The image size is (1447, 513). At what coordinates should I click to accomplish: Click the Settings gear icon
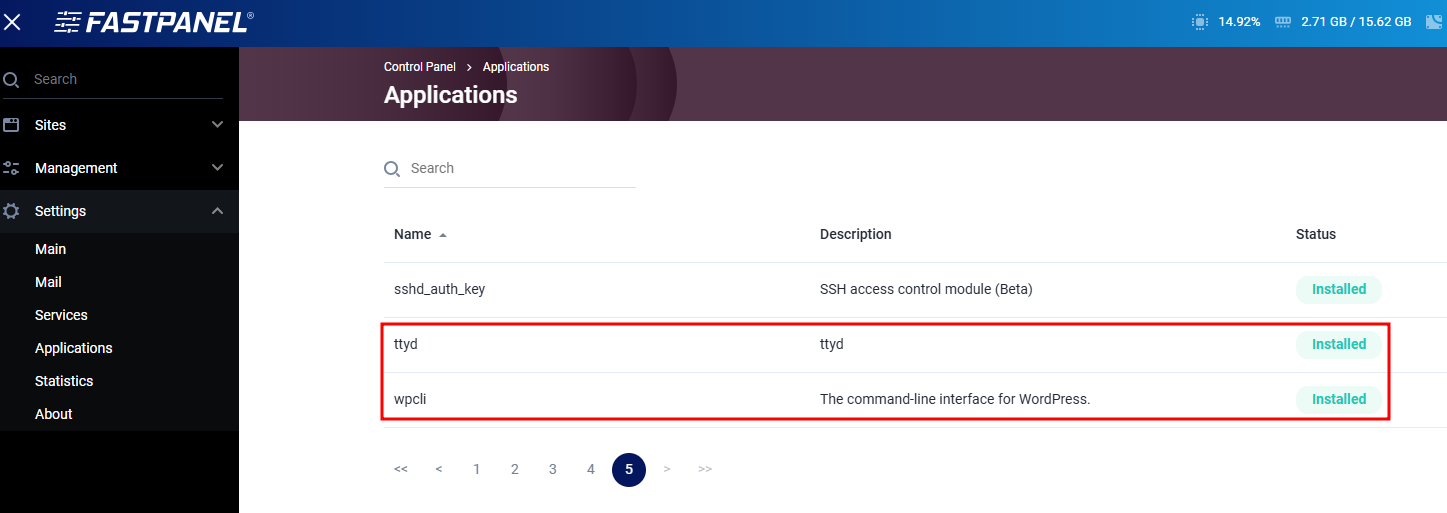[x=12, y=211]
